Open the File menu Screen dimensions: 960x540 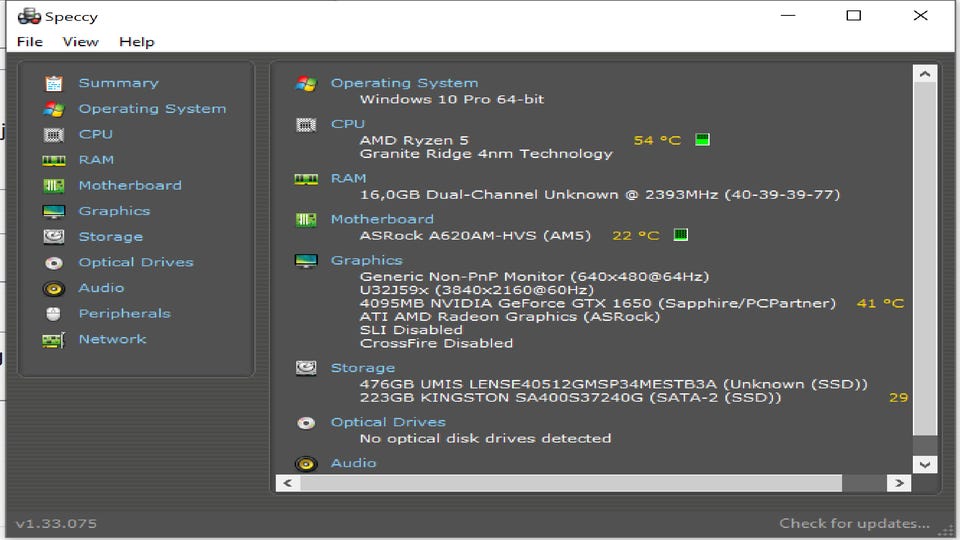pos(30,42)
